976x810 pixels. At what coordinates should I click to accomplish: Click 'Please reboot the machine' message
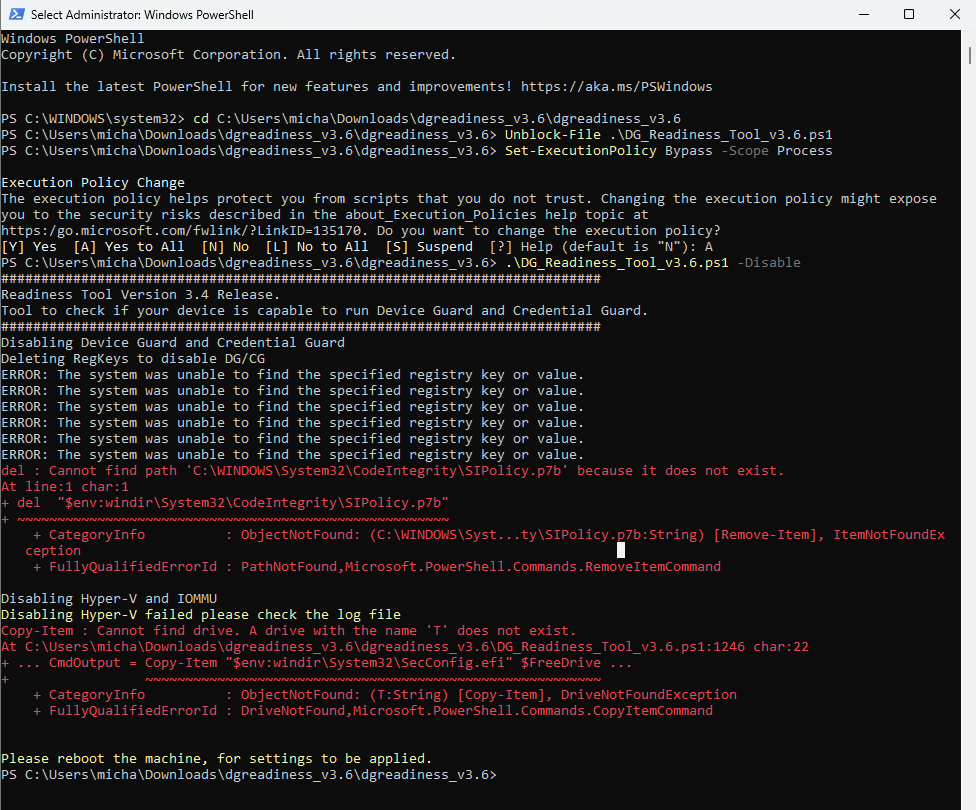216,758
